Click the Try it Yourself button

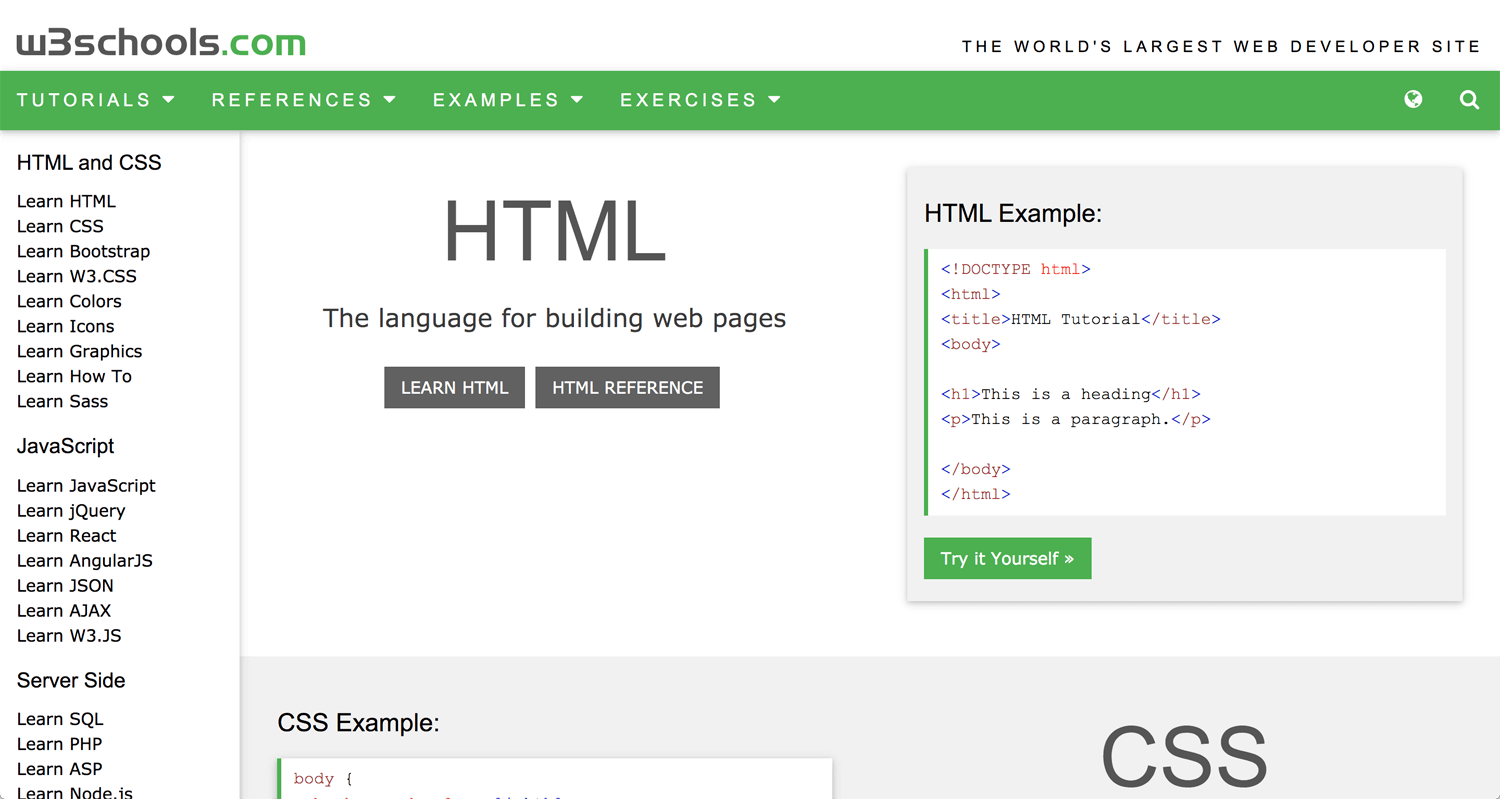click(x=1007, y=558)
